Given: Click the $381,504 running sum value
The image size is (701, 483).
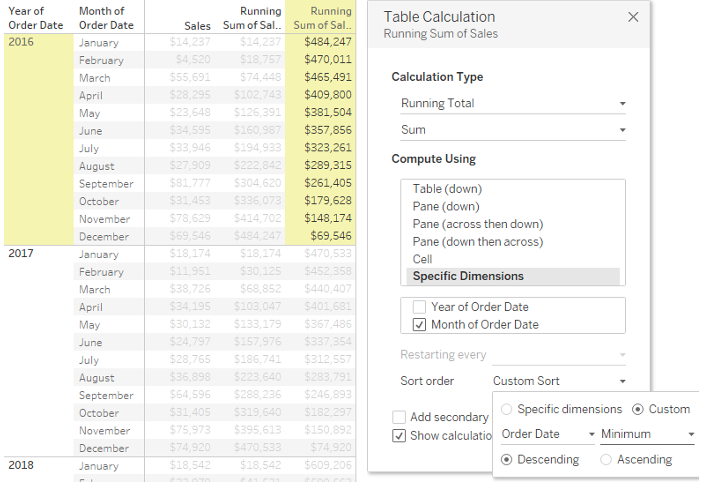Looking at the screenshot, I should point(328,112).
